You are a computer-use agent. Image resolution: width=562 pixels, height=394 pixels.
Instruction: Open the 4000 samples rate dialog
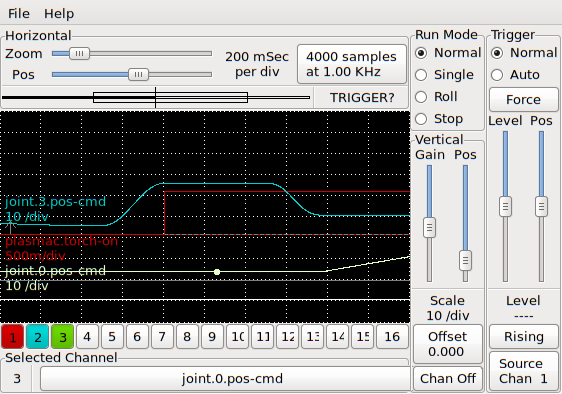click(352, 64)
